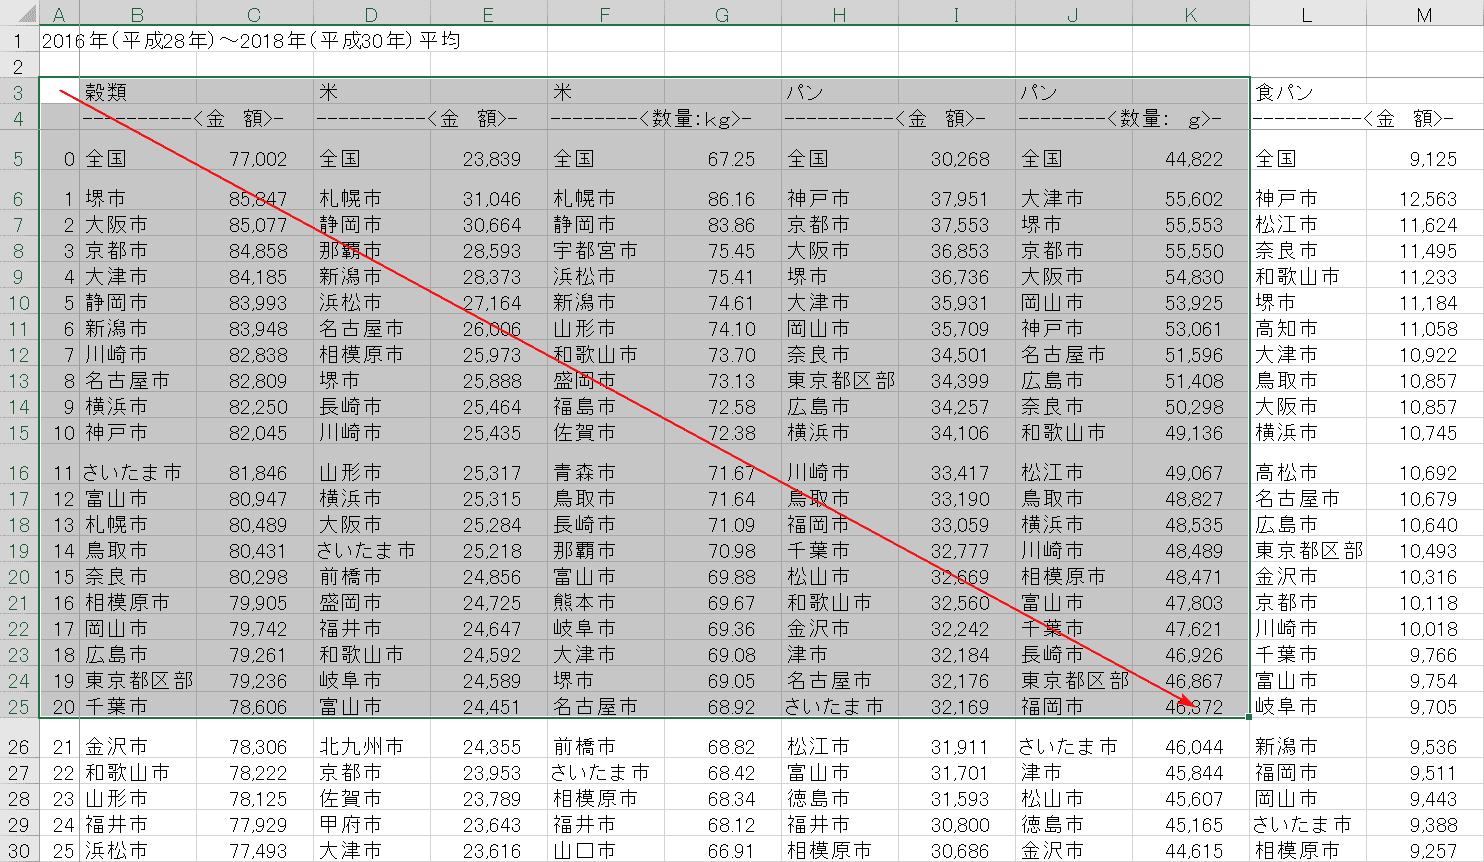Click the 穀類 header cell
Viewport: 1484px width, 862px height.
(138, 92)
